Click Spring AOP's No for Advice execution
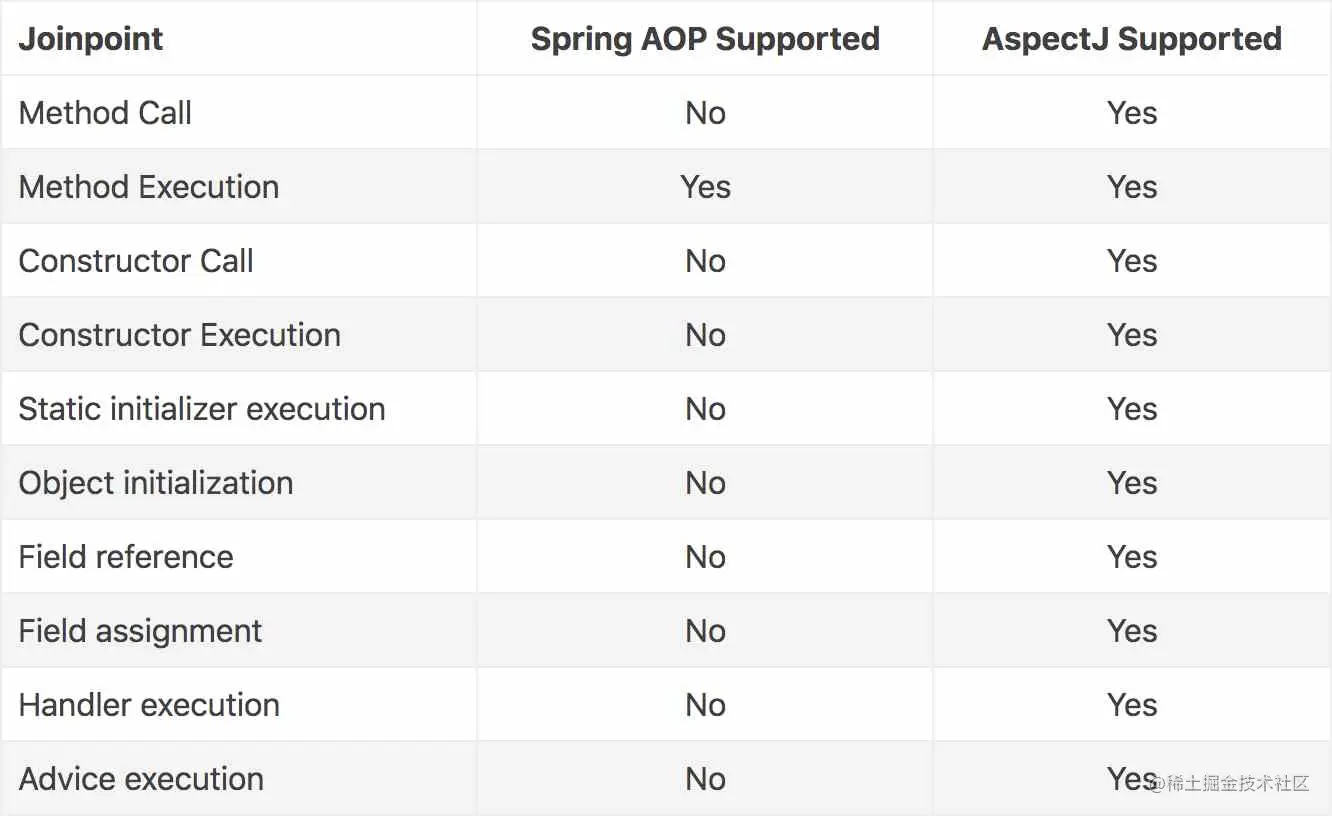Viewport: 1332px width, 816px height. coord(705,779)
